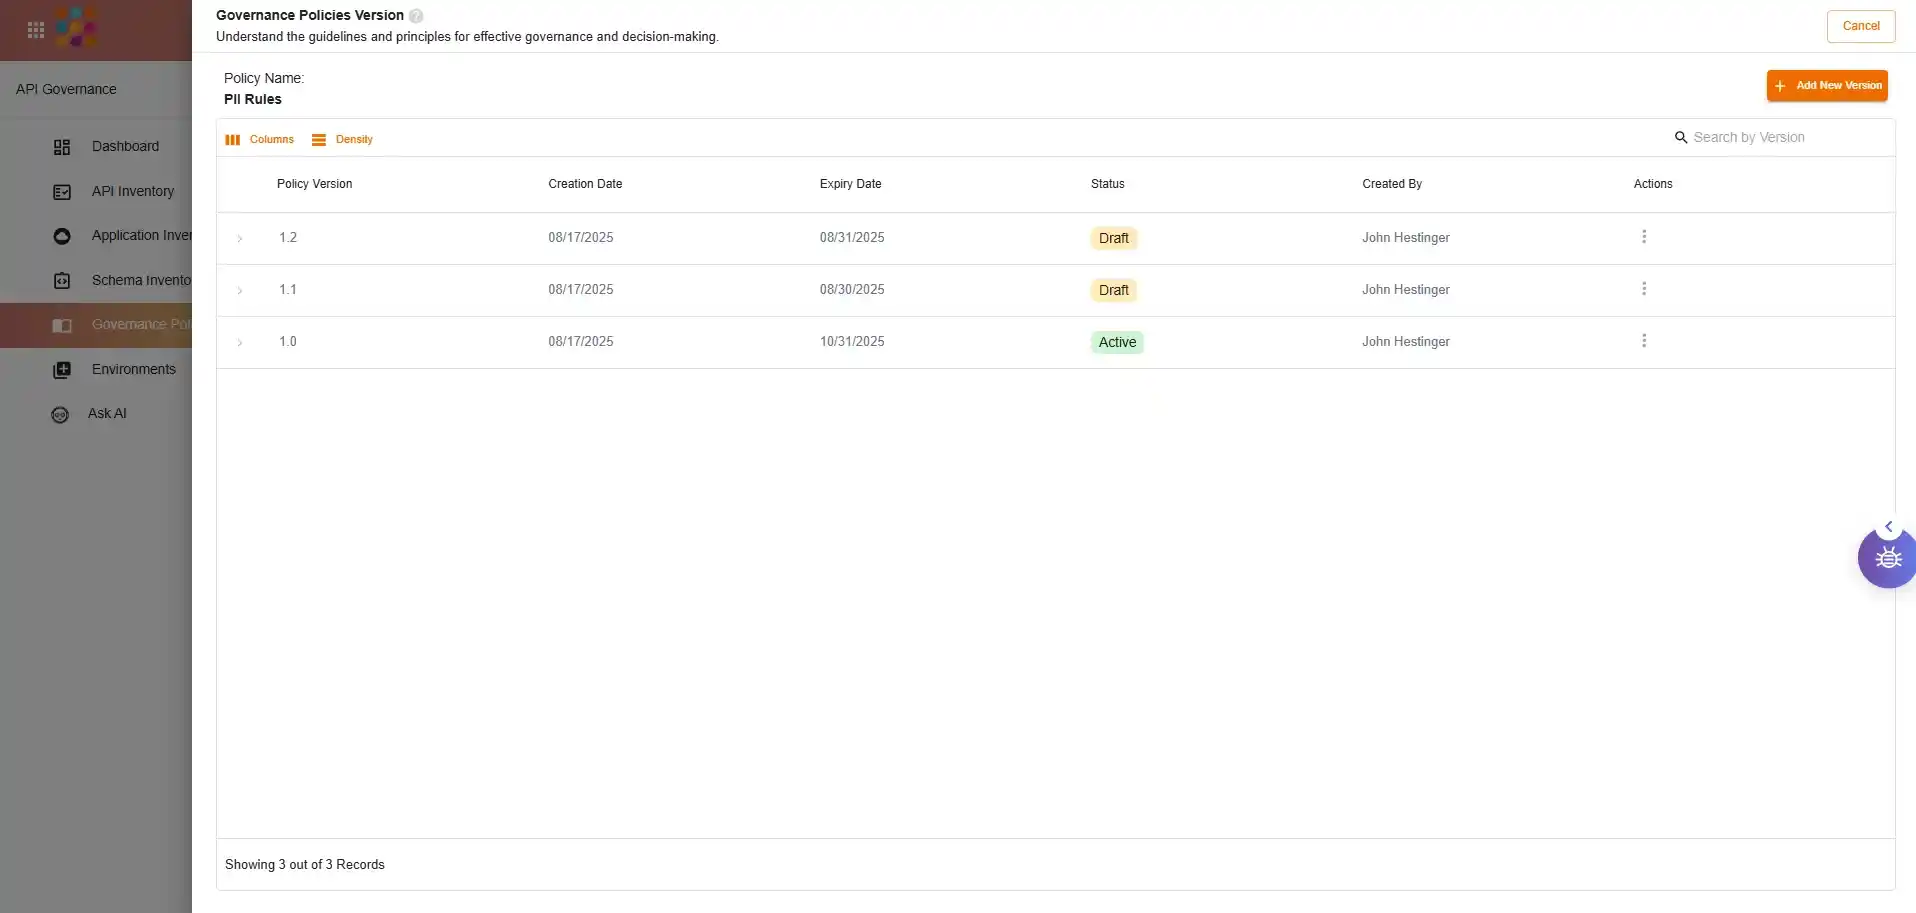Screen dimensions: 1916x913
Task: Click the help icon beside Governance Policies Version
Action: [x=416, y=16]
